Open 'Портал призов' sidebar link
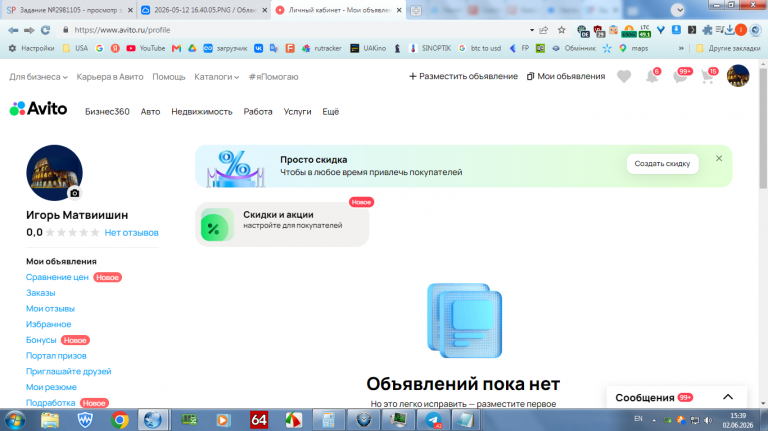This screenshot has width=768, height=431. (x=56, y=356)
